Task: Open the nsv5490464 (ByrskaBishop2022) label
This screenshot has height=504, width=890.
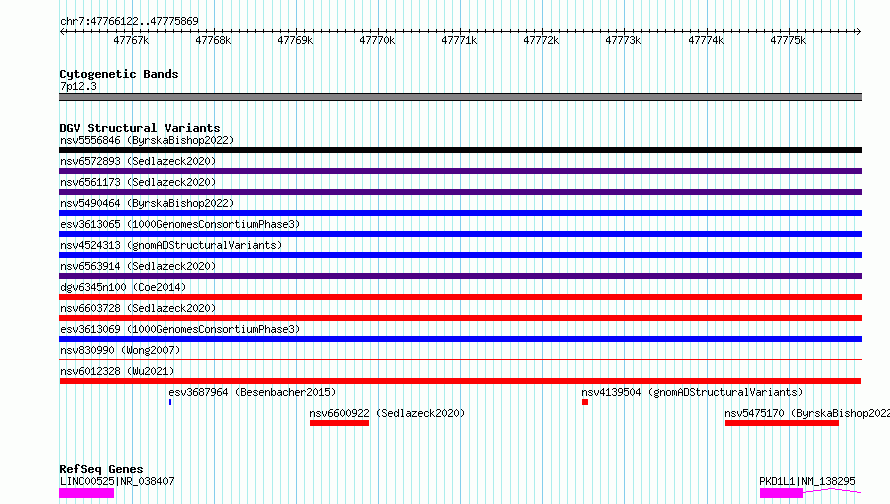Action: pos(147,203)
